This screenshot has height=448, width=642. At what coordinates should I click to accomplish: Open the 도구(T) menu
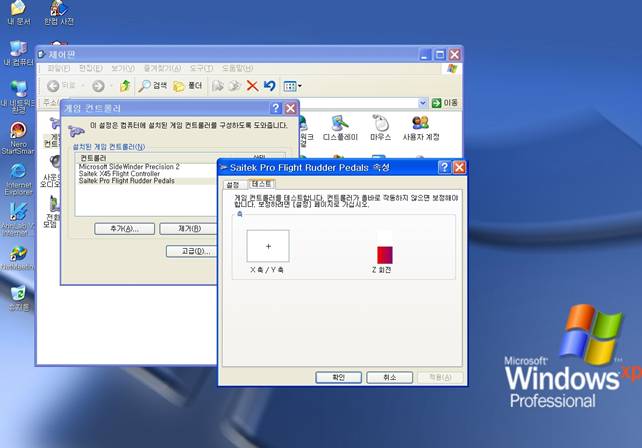[x=201, y=68]
